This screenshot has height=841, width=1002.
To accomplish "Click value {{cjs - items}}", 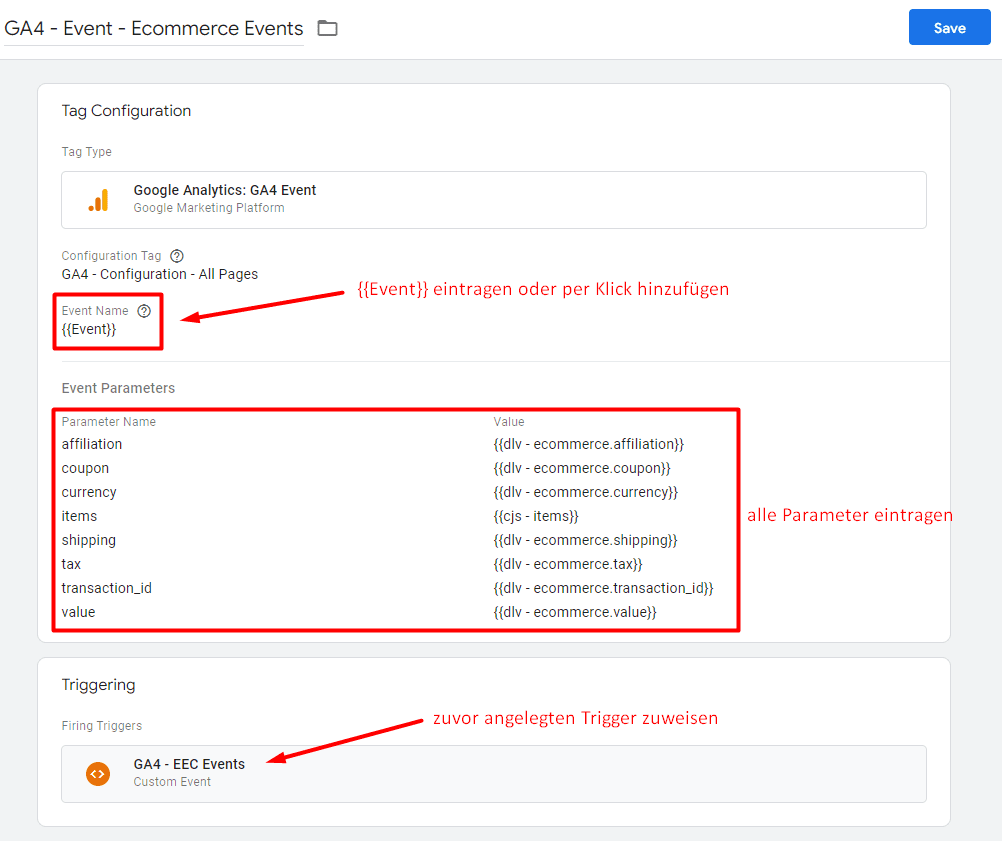I will (x=536, y=516).
